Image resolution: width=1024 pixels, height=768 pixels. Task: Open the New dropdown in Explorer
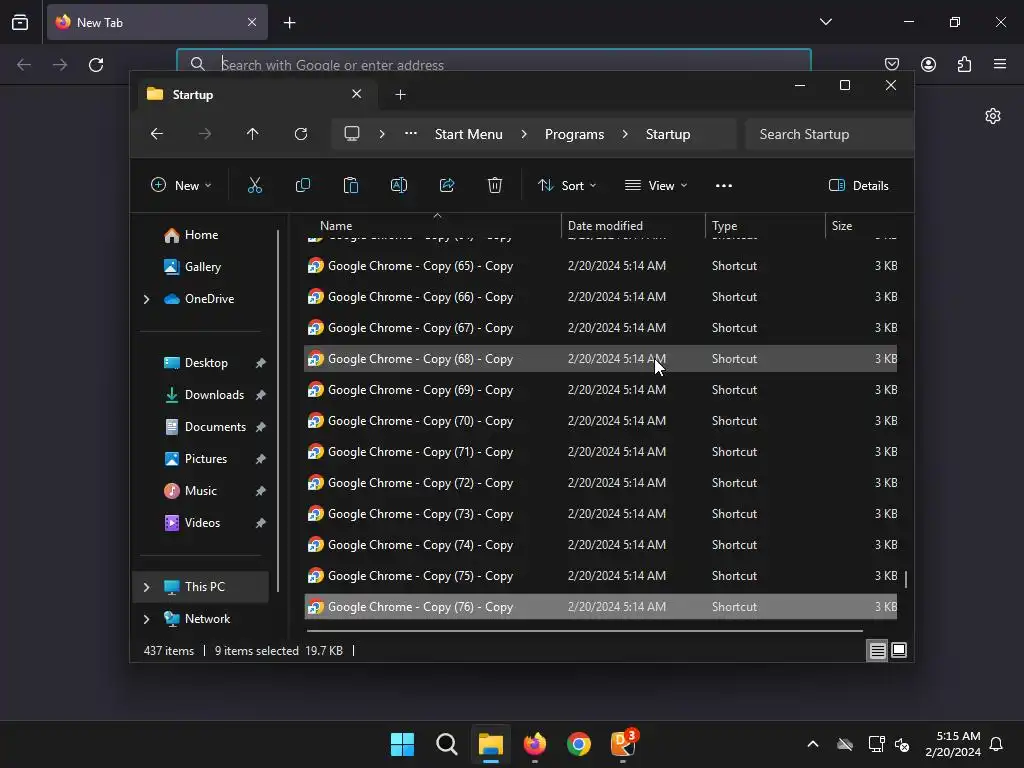tap(182, 185)
